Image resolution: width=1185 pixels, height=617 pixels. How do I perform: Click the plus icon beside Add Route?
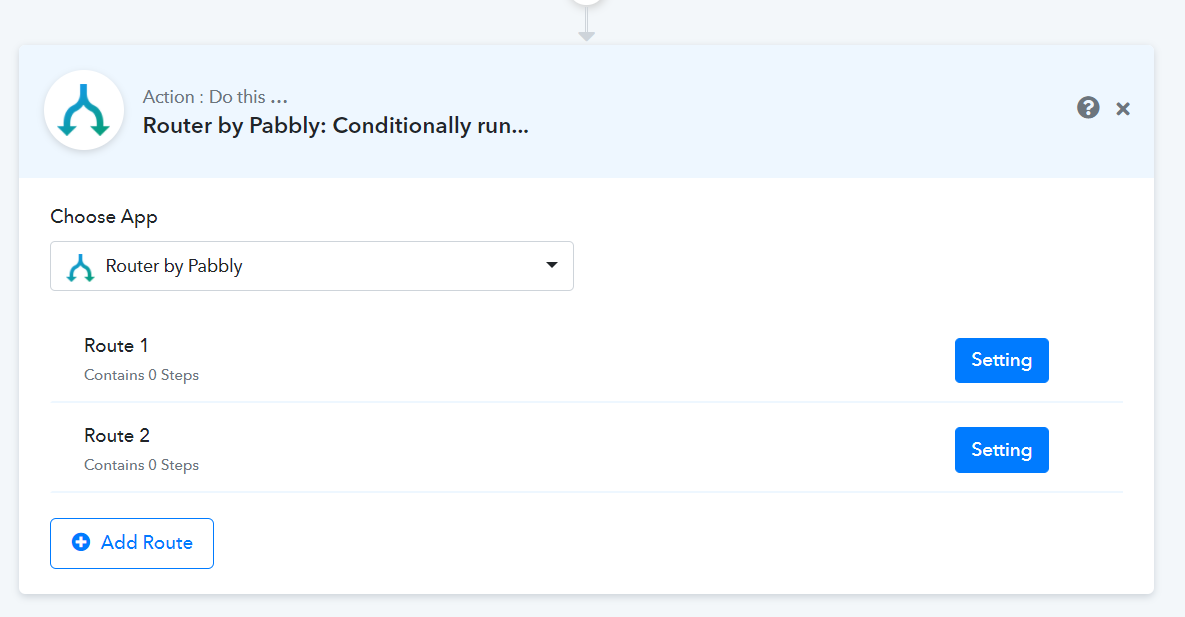pos(81,542)
